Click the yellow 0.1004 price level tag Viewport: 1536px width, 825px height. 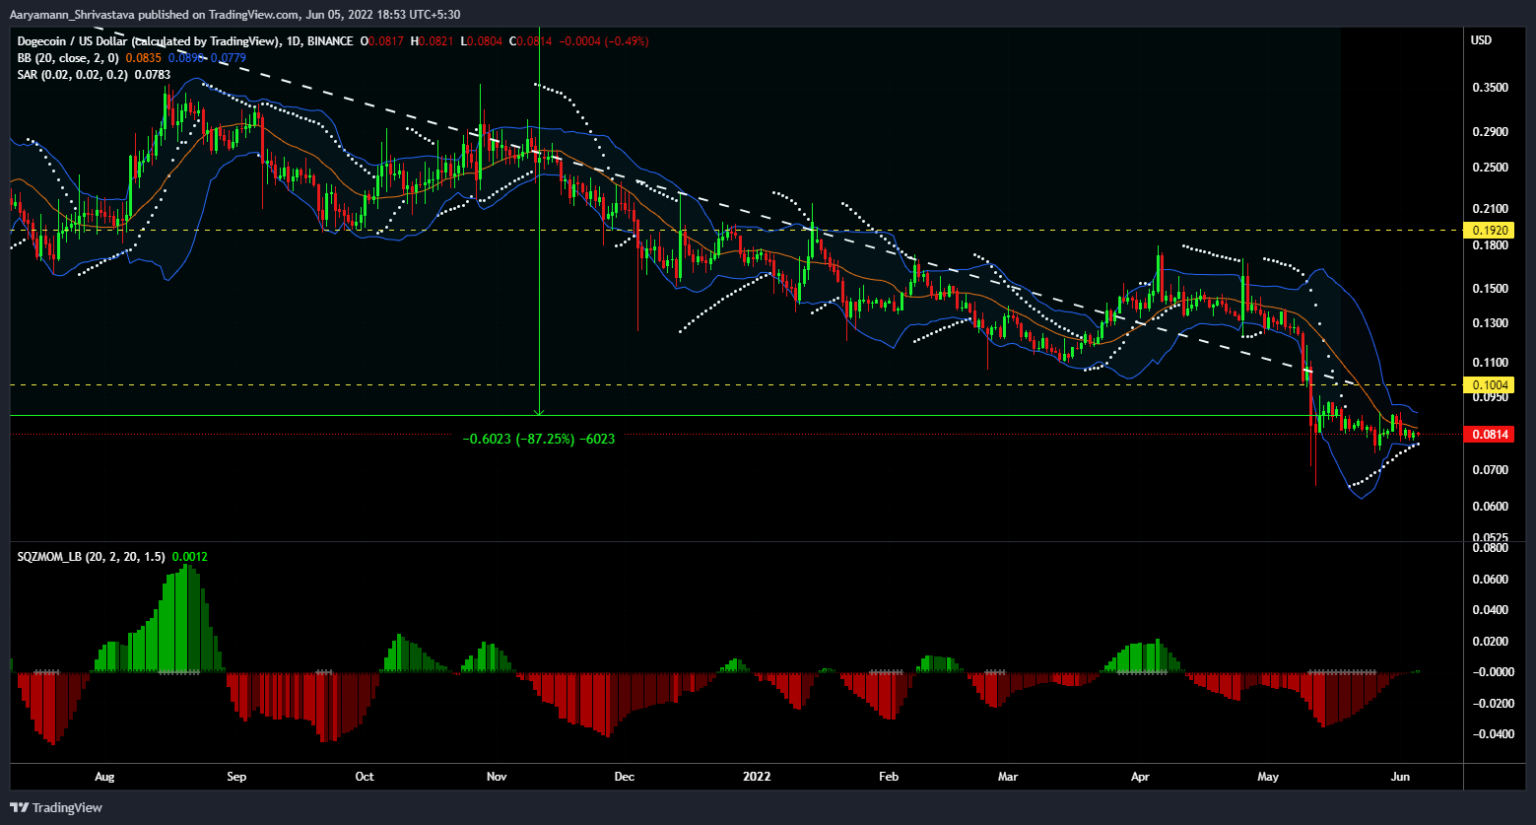(1489, 385)
